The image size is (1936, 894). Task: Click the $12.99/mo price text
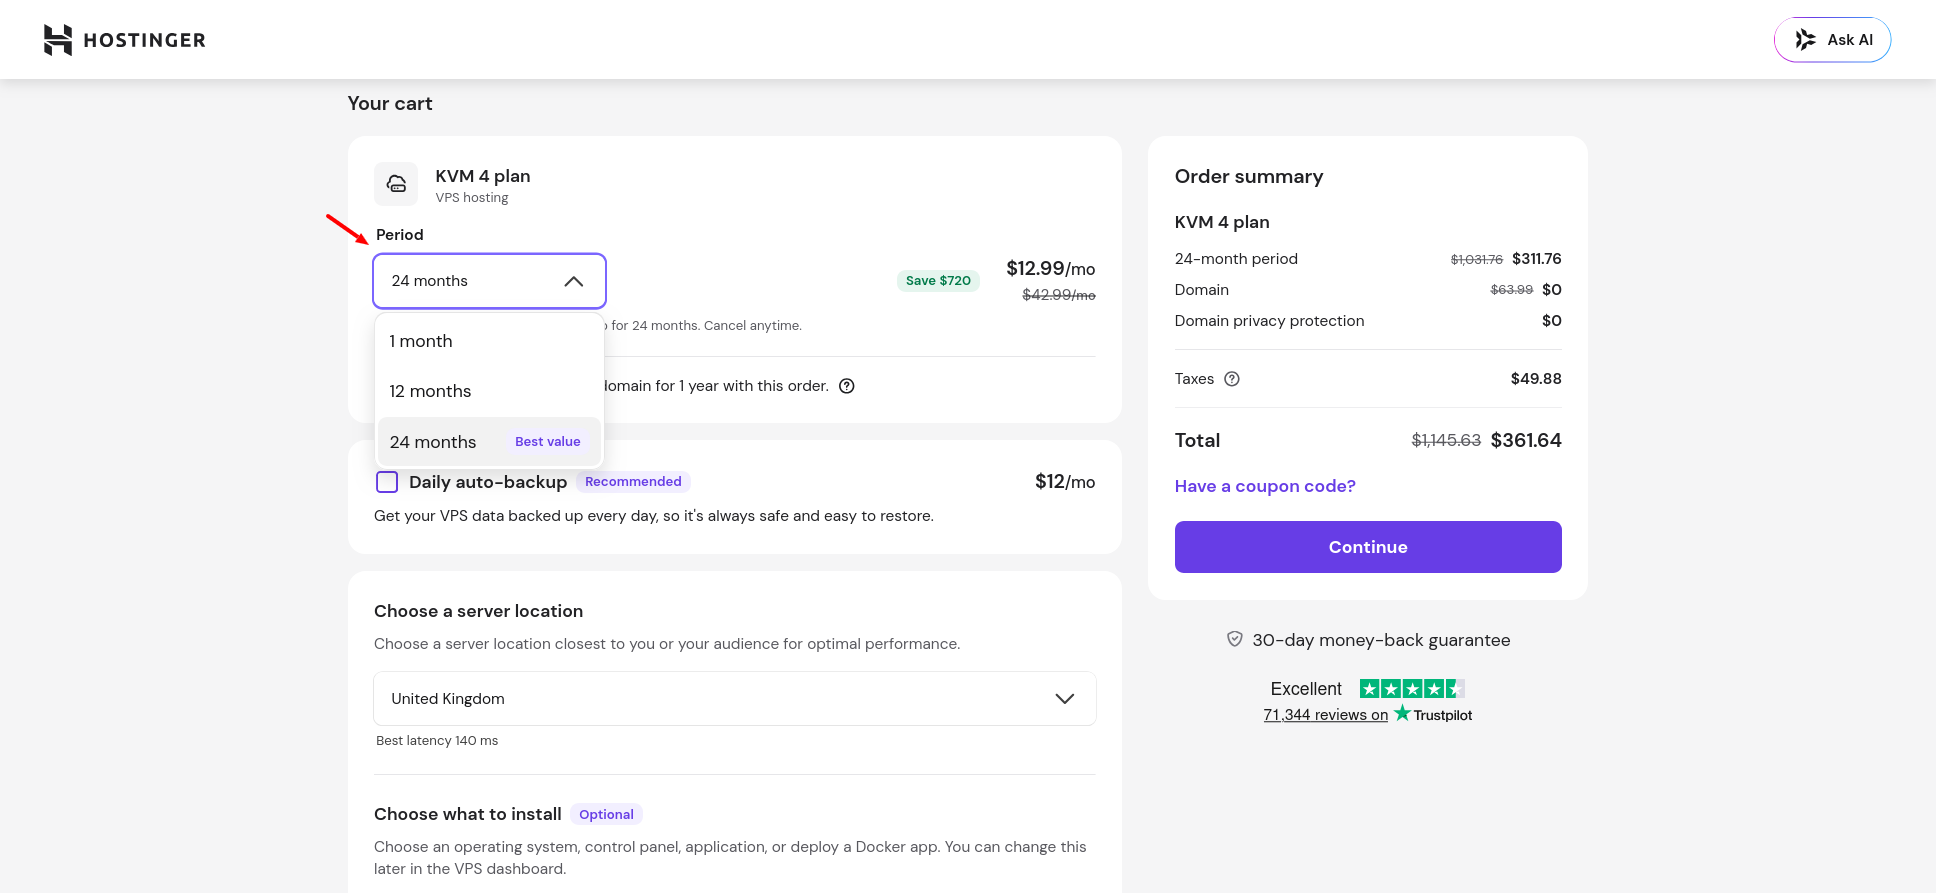[x=1051, y=268]
